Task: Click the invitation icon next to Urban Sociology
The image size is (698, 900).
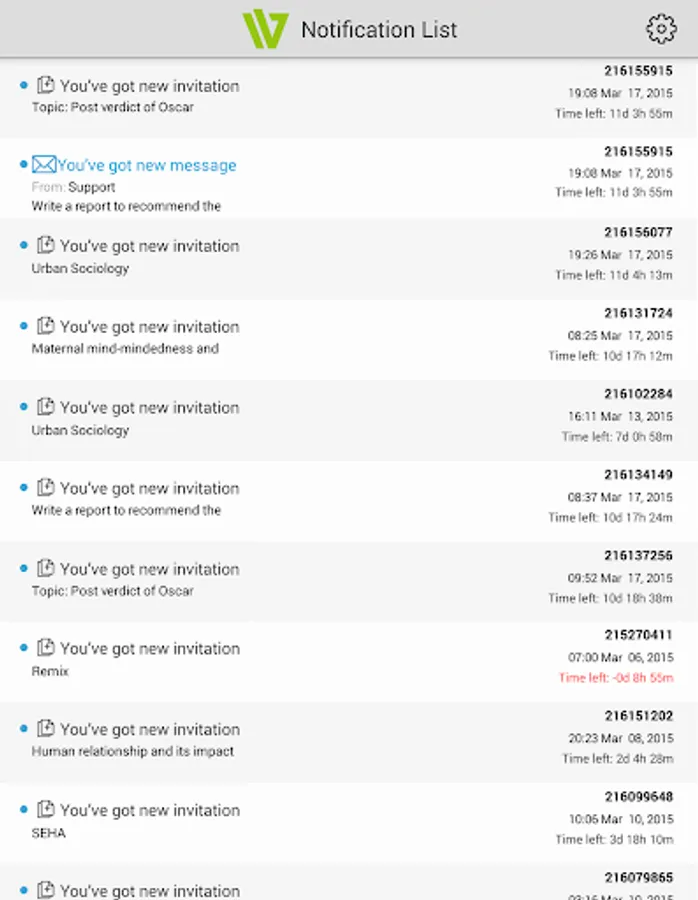Action: point(44,246)
